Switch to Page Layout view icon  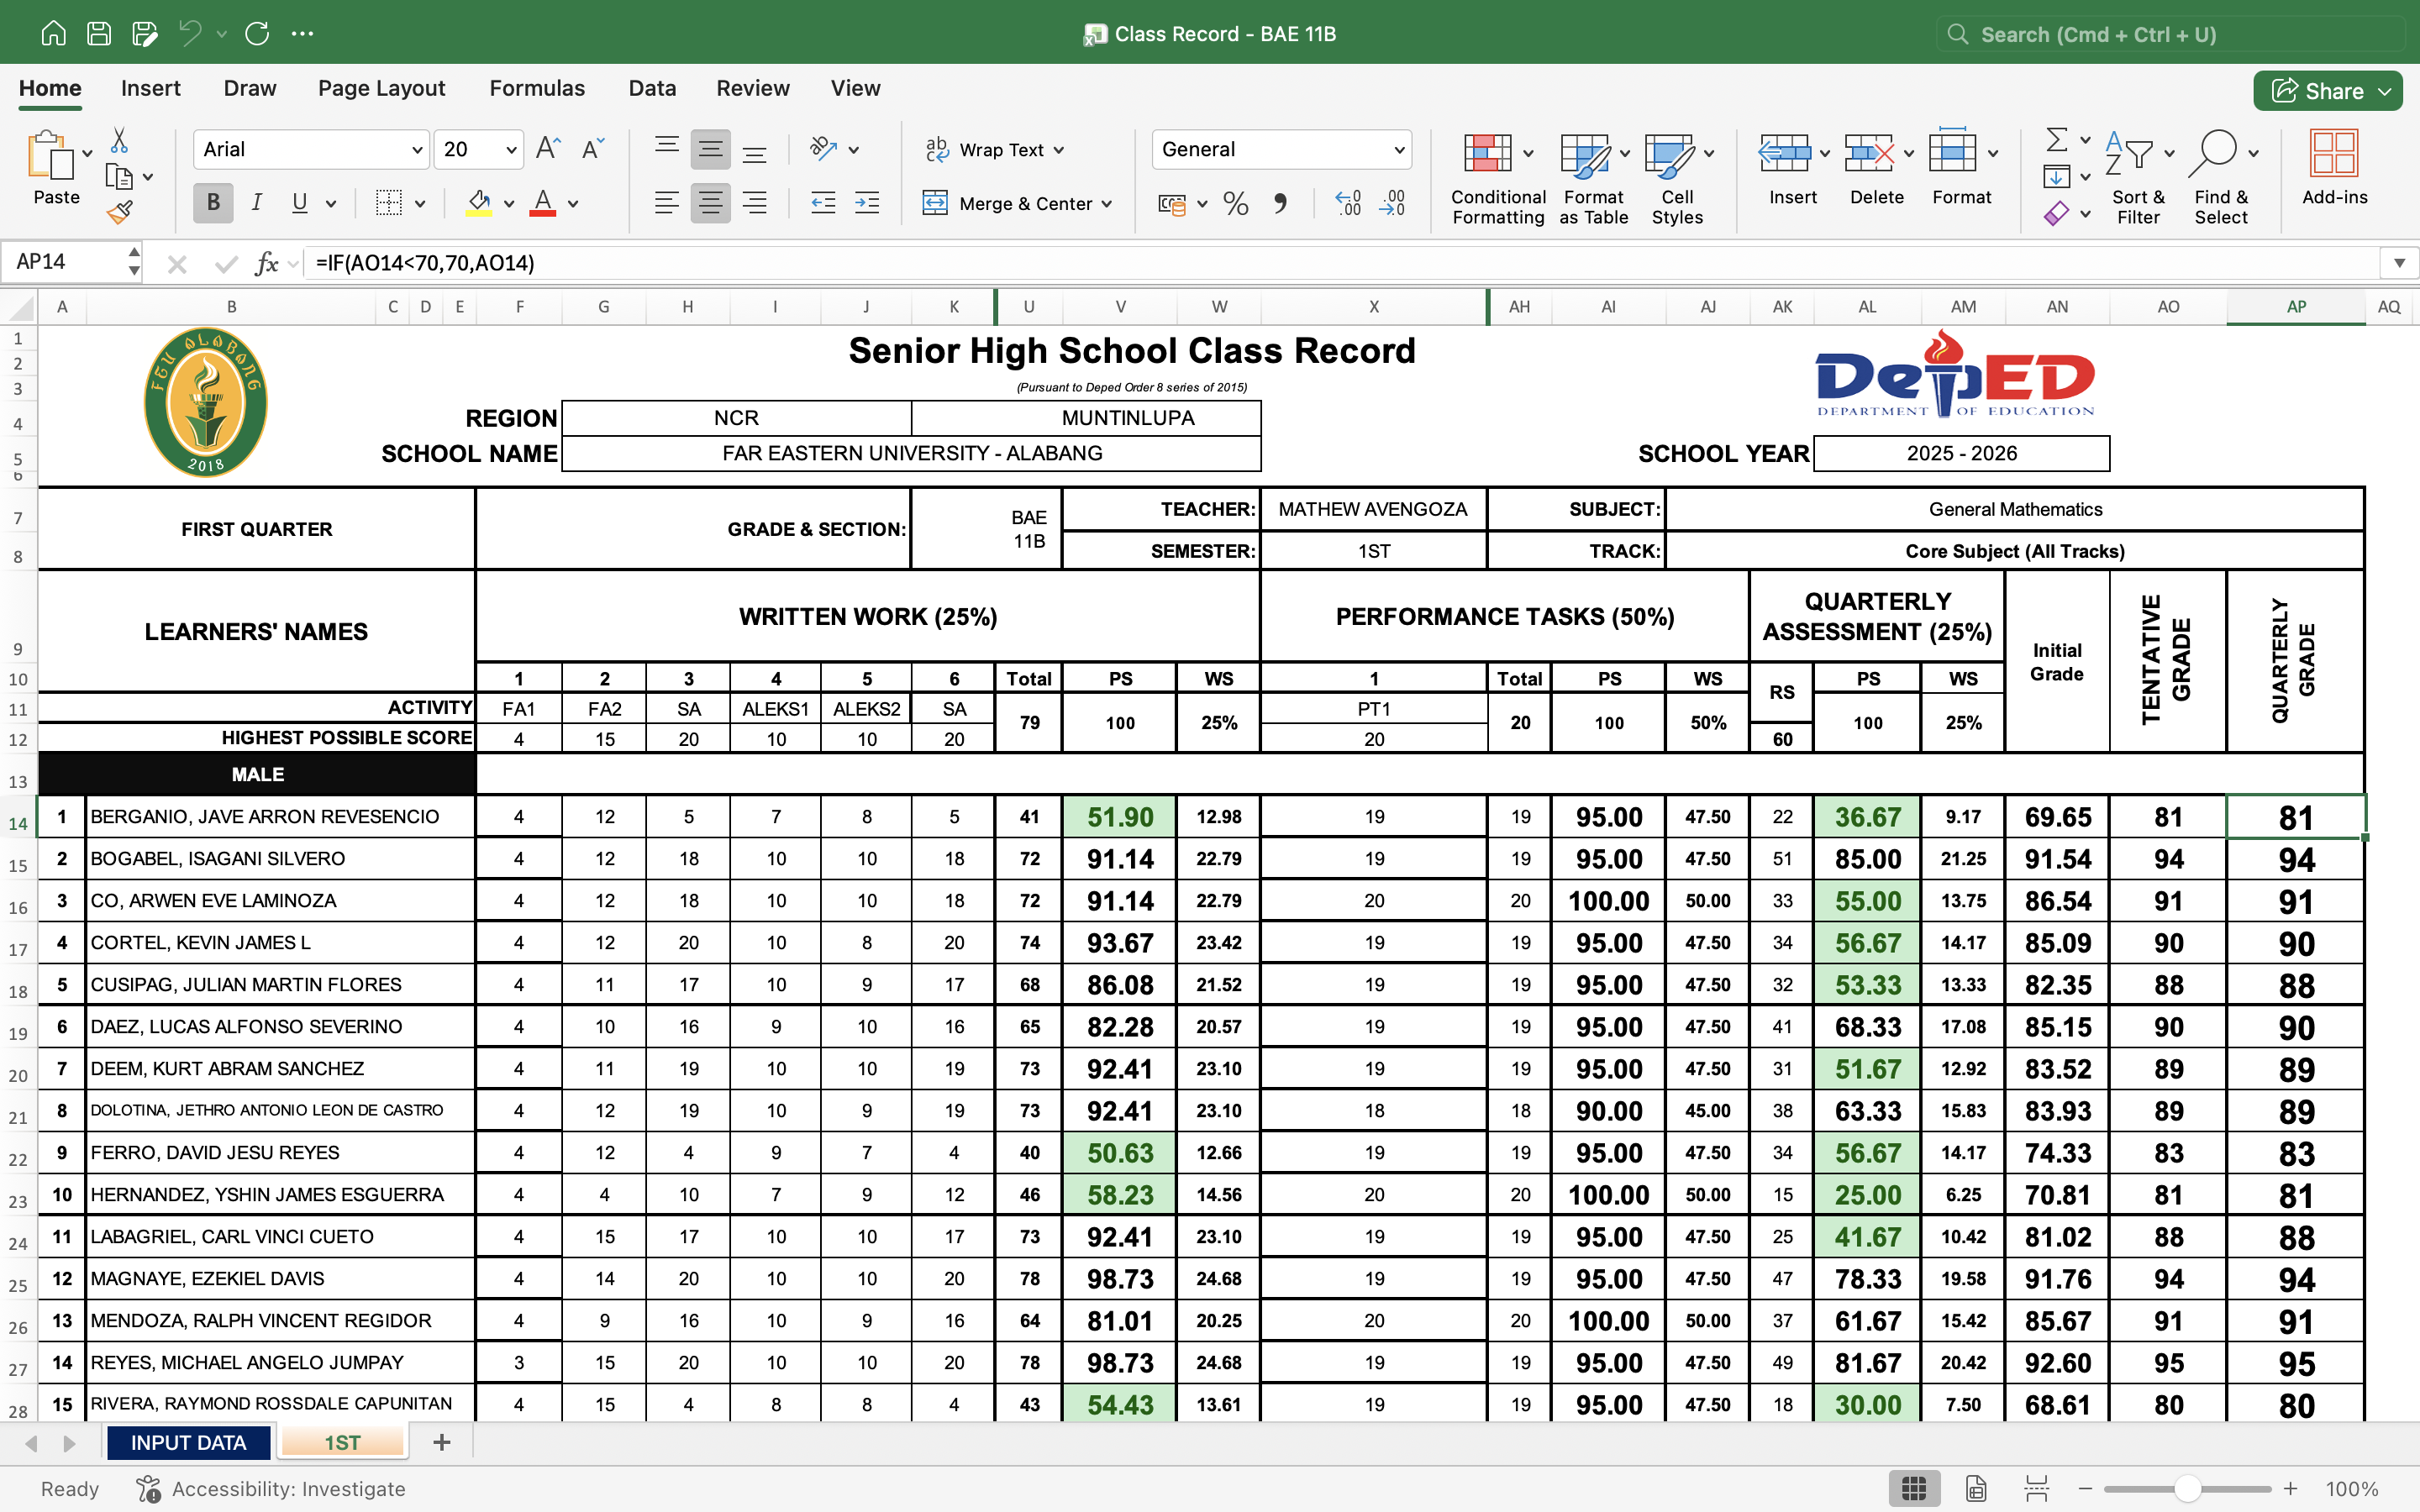(1976, 1489)
